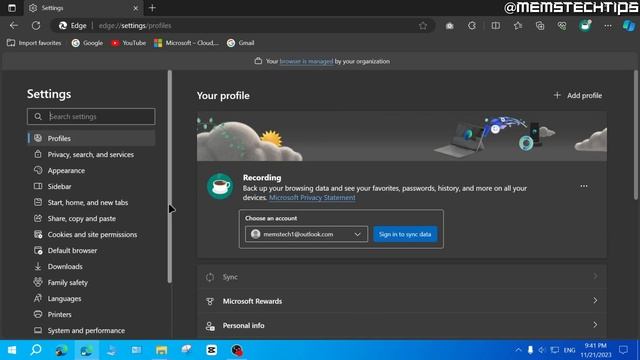The image size is (640, 360).
Task: Open Windows taskbar Search
Action: coord(36,350)
